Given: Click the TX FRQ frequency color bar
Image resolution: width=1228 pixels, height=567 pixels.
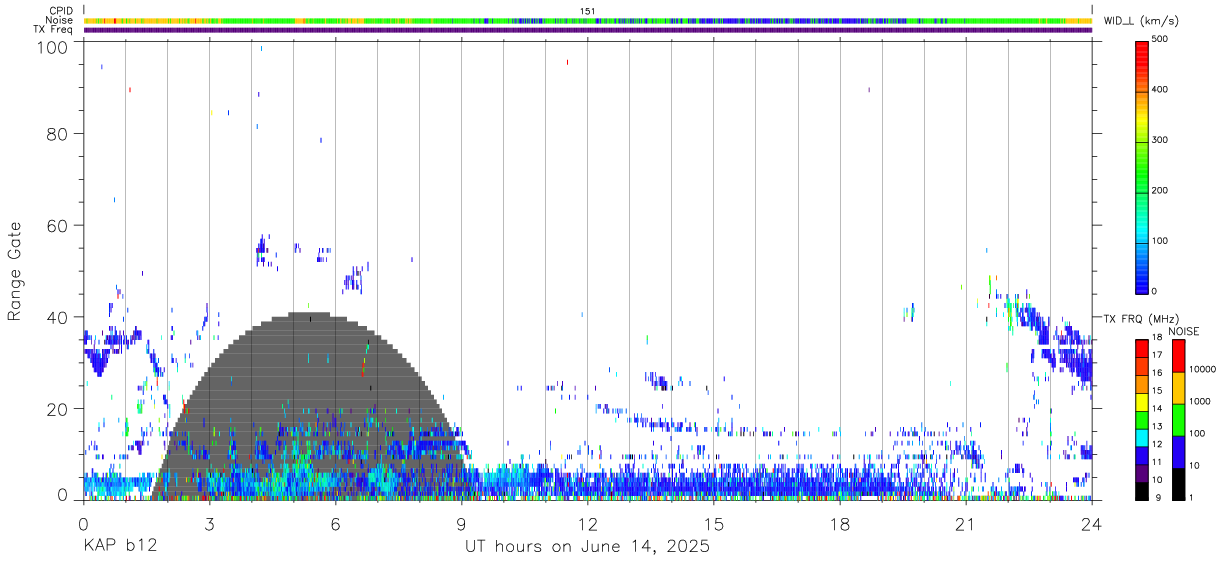Looking at the screenshot, I should [1141, 419].
